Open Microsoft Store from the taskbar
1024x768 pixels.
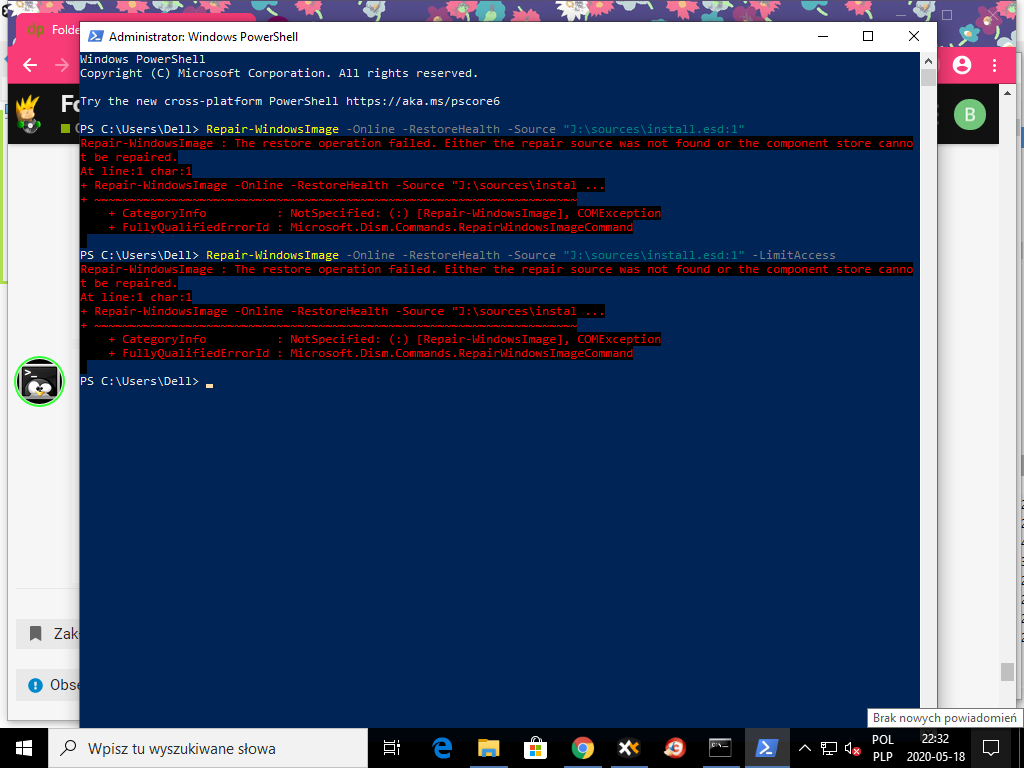[x=535, y=748]
